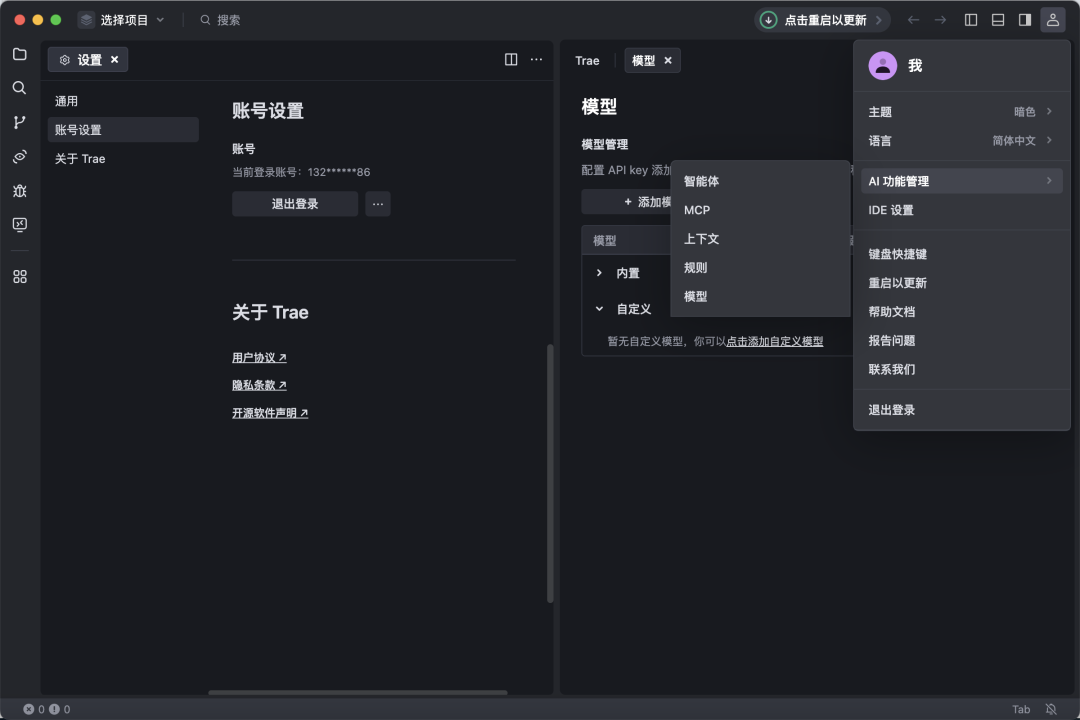Screen dimensions: 1080x720
Task: Toggle the right sidebar layout icon
Action: 1025,20
